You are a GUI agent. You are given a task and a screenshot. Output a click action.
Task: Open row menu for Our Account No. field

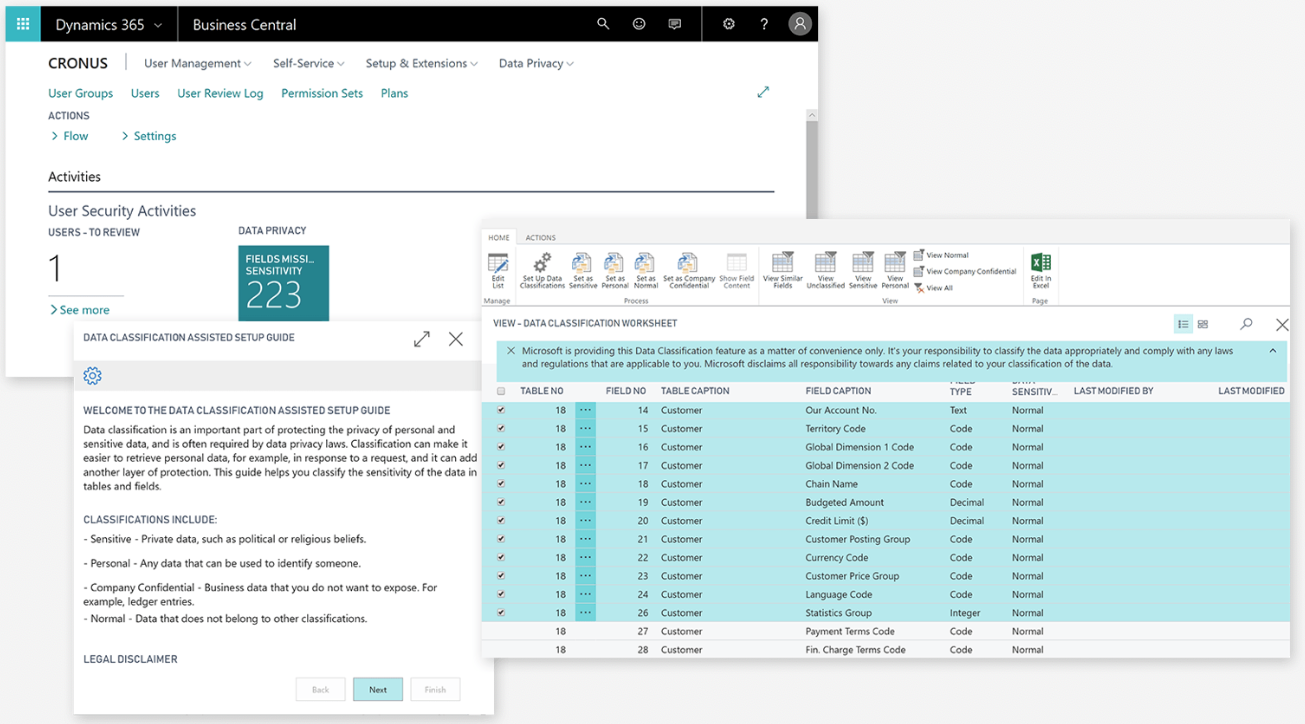tap(585, 410)
